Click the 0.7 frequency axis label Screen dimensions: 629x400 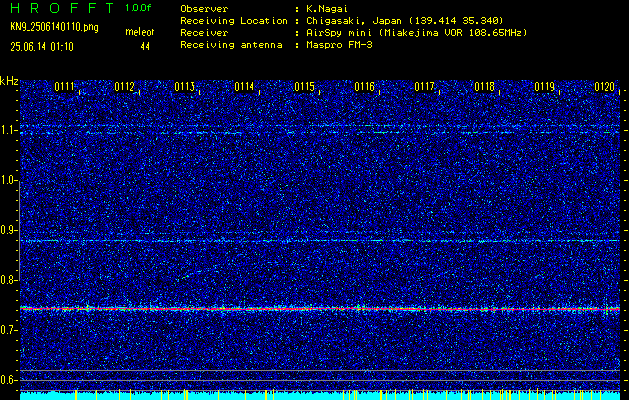7,330
